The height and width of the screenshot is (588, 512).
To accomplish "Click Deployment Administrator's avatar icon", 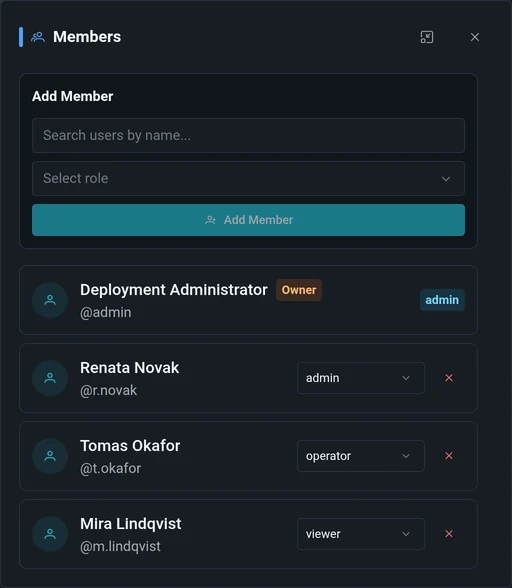I will click(x=50, y=300).
